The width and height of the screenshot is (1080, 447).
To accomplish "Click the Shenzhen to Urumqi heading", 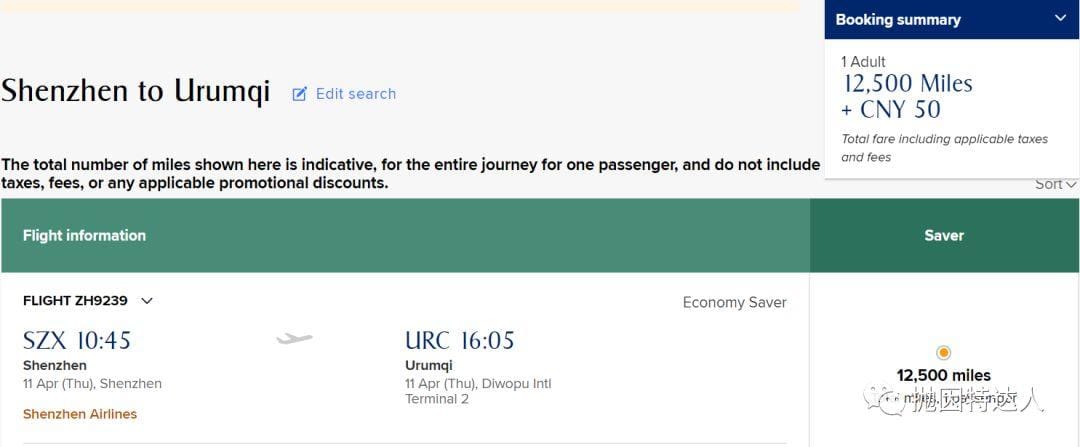I will 136,92.
